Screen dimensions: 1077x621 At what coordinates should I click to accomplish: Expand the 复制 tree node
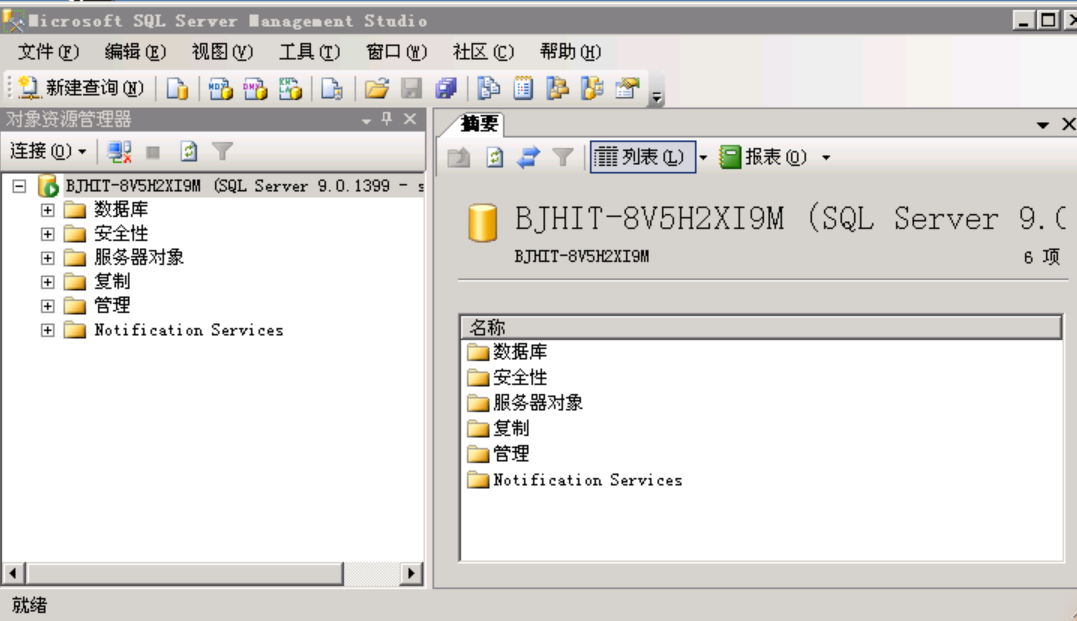[47, 282]
